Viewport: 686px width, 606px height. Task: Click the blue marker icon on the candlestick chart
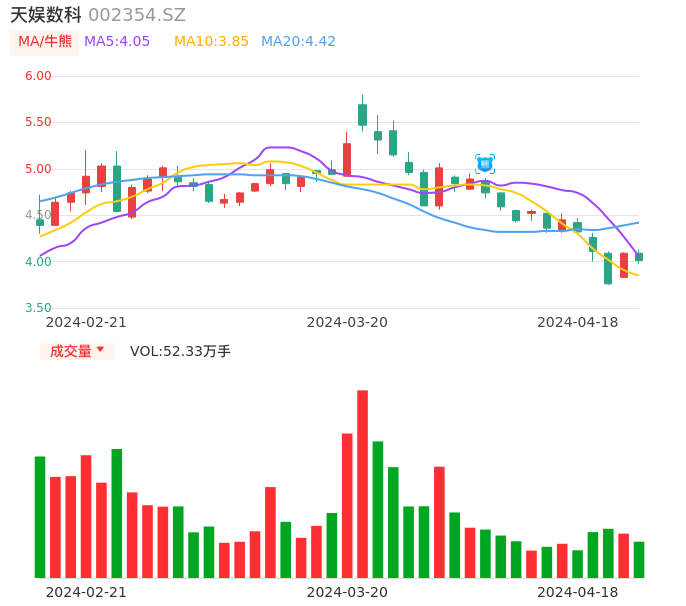pos(485,164)
